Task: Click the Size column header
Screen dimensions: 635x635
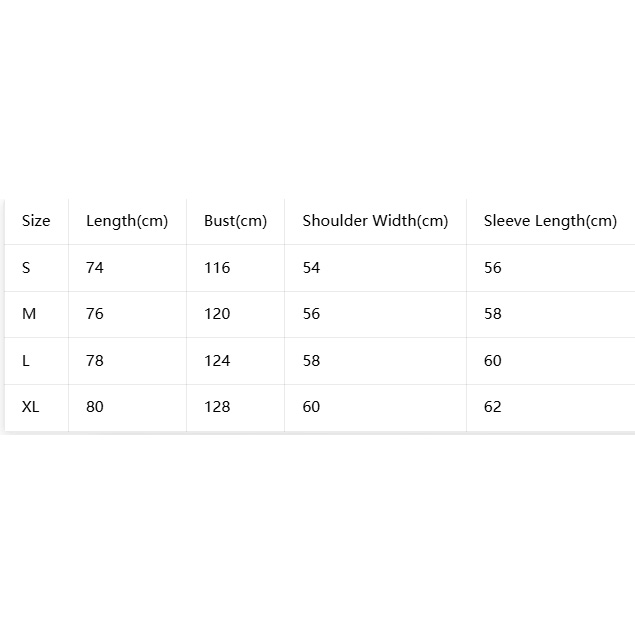Action: click(x=36, y=221)
